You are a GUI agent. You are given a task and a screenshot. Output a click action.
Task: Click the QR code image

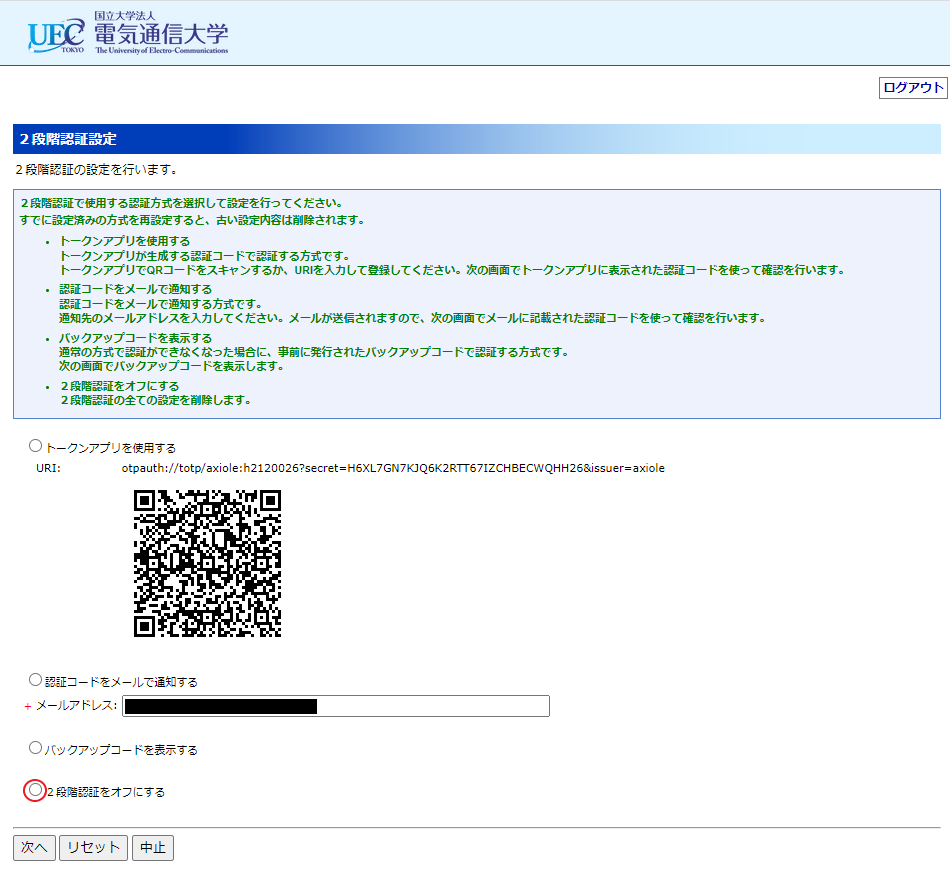[208, 563]
